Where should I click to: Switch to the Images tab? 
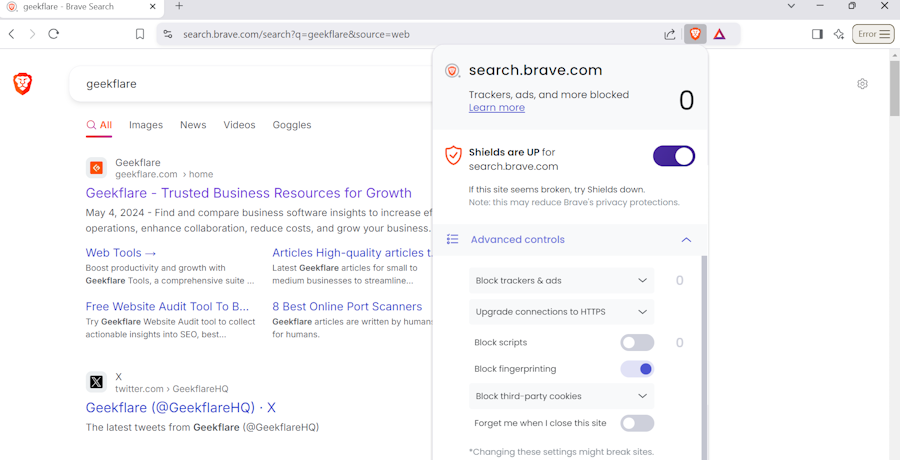tap(146, 125)
